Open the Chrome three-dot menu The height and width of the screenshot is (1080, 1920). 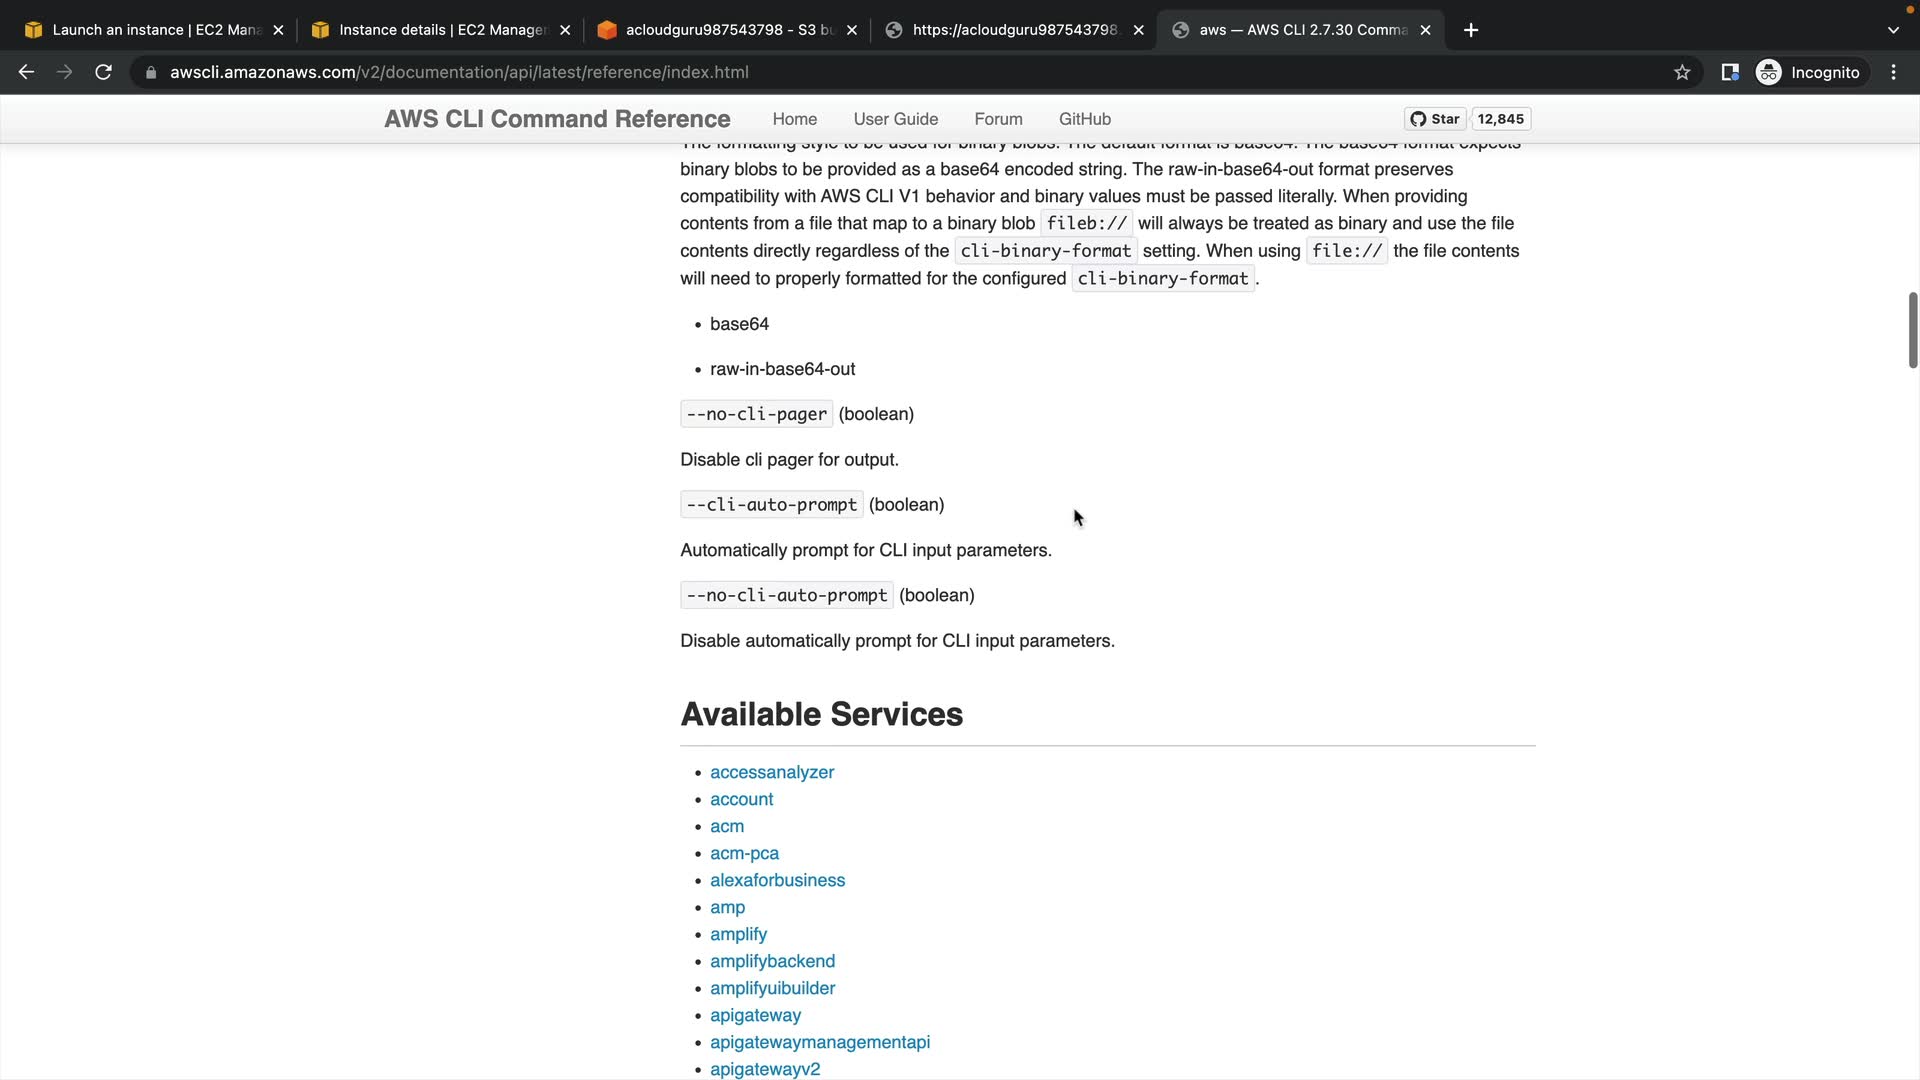point(1894,72)
